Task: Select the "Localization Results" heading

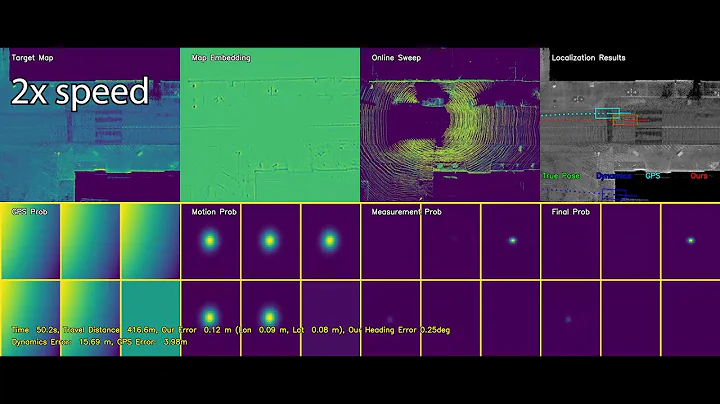Action: 588,58
